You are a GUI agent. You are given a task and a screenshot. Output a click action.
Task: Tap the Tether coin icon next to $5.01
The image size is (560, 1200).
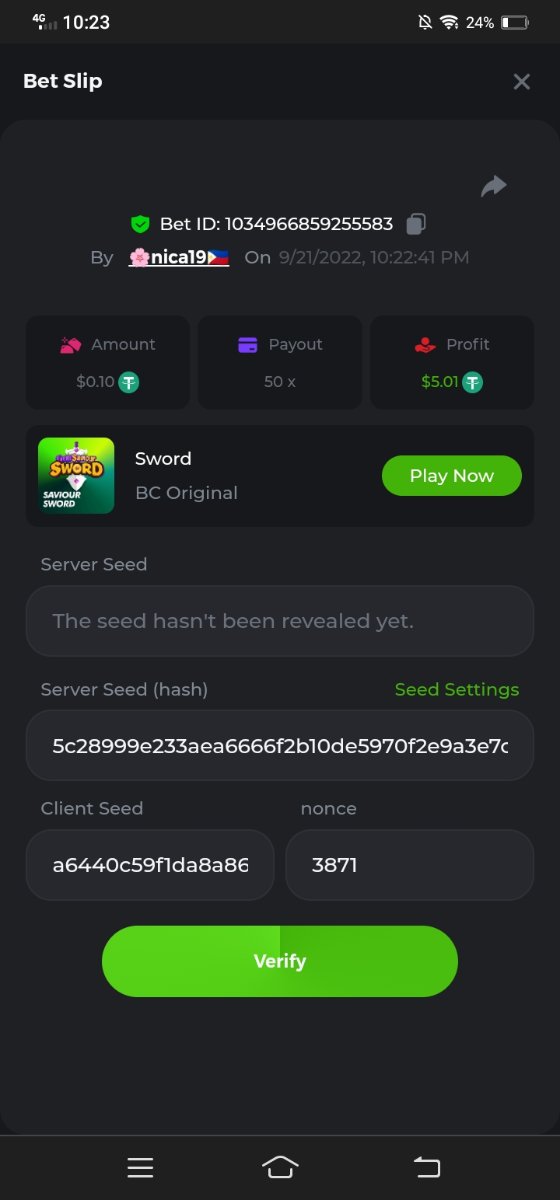click(x=472, y=382)
